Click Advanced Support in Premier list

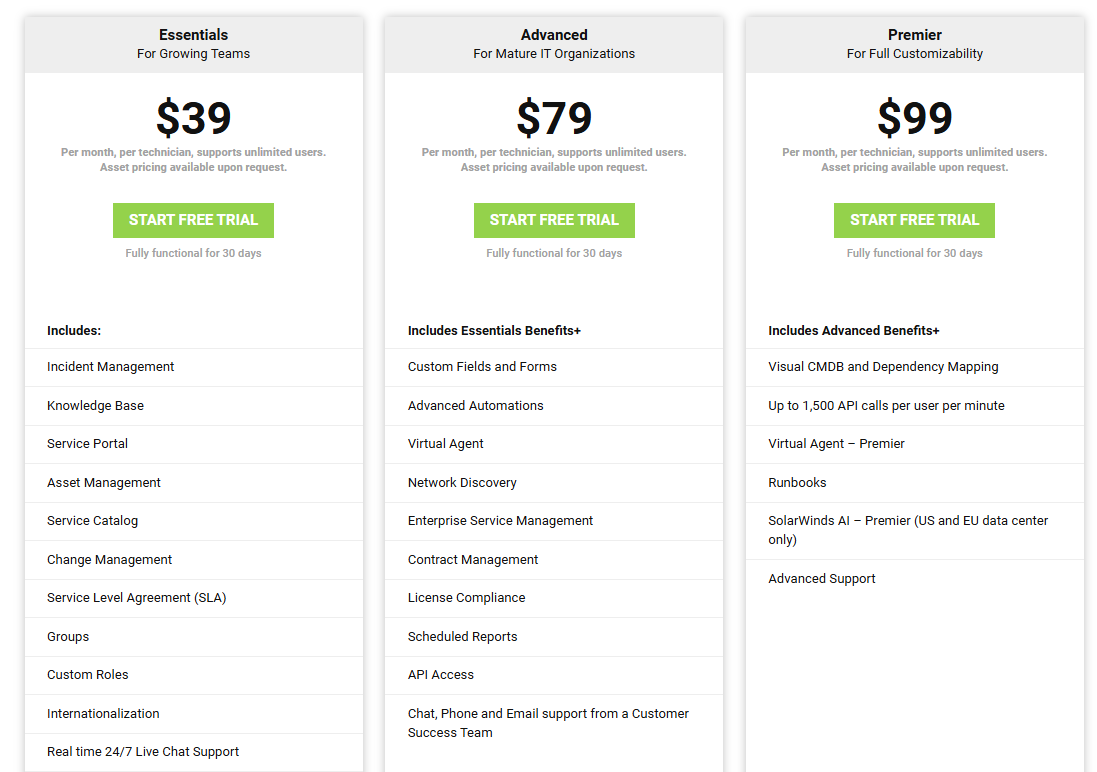coord(822,579)
